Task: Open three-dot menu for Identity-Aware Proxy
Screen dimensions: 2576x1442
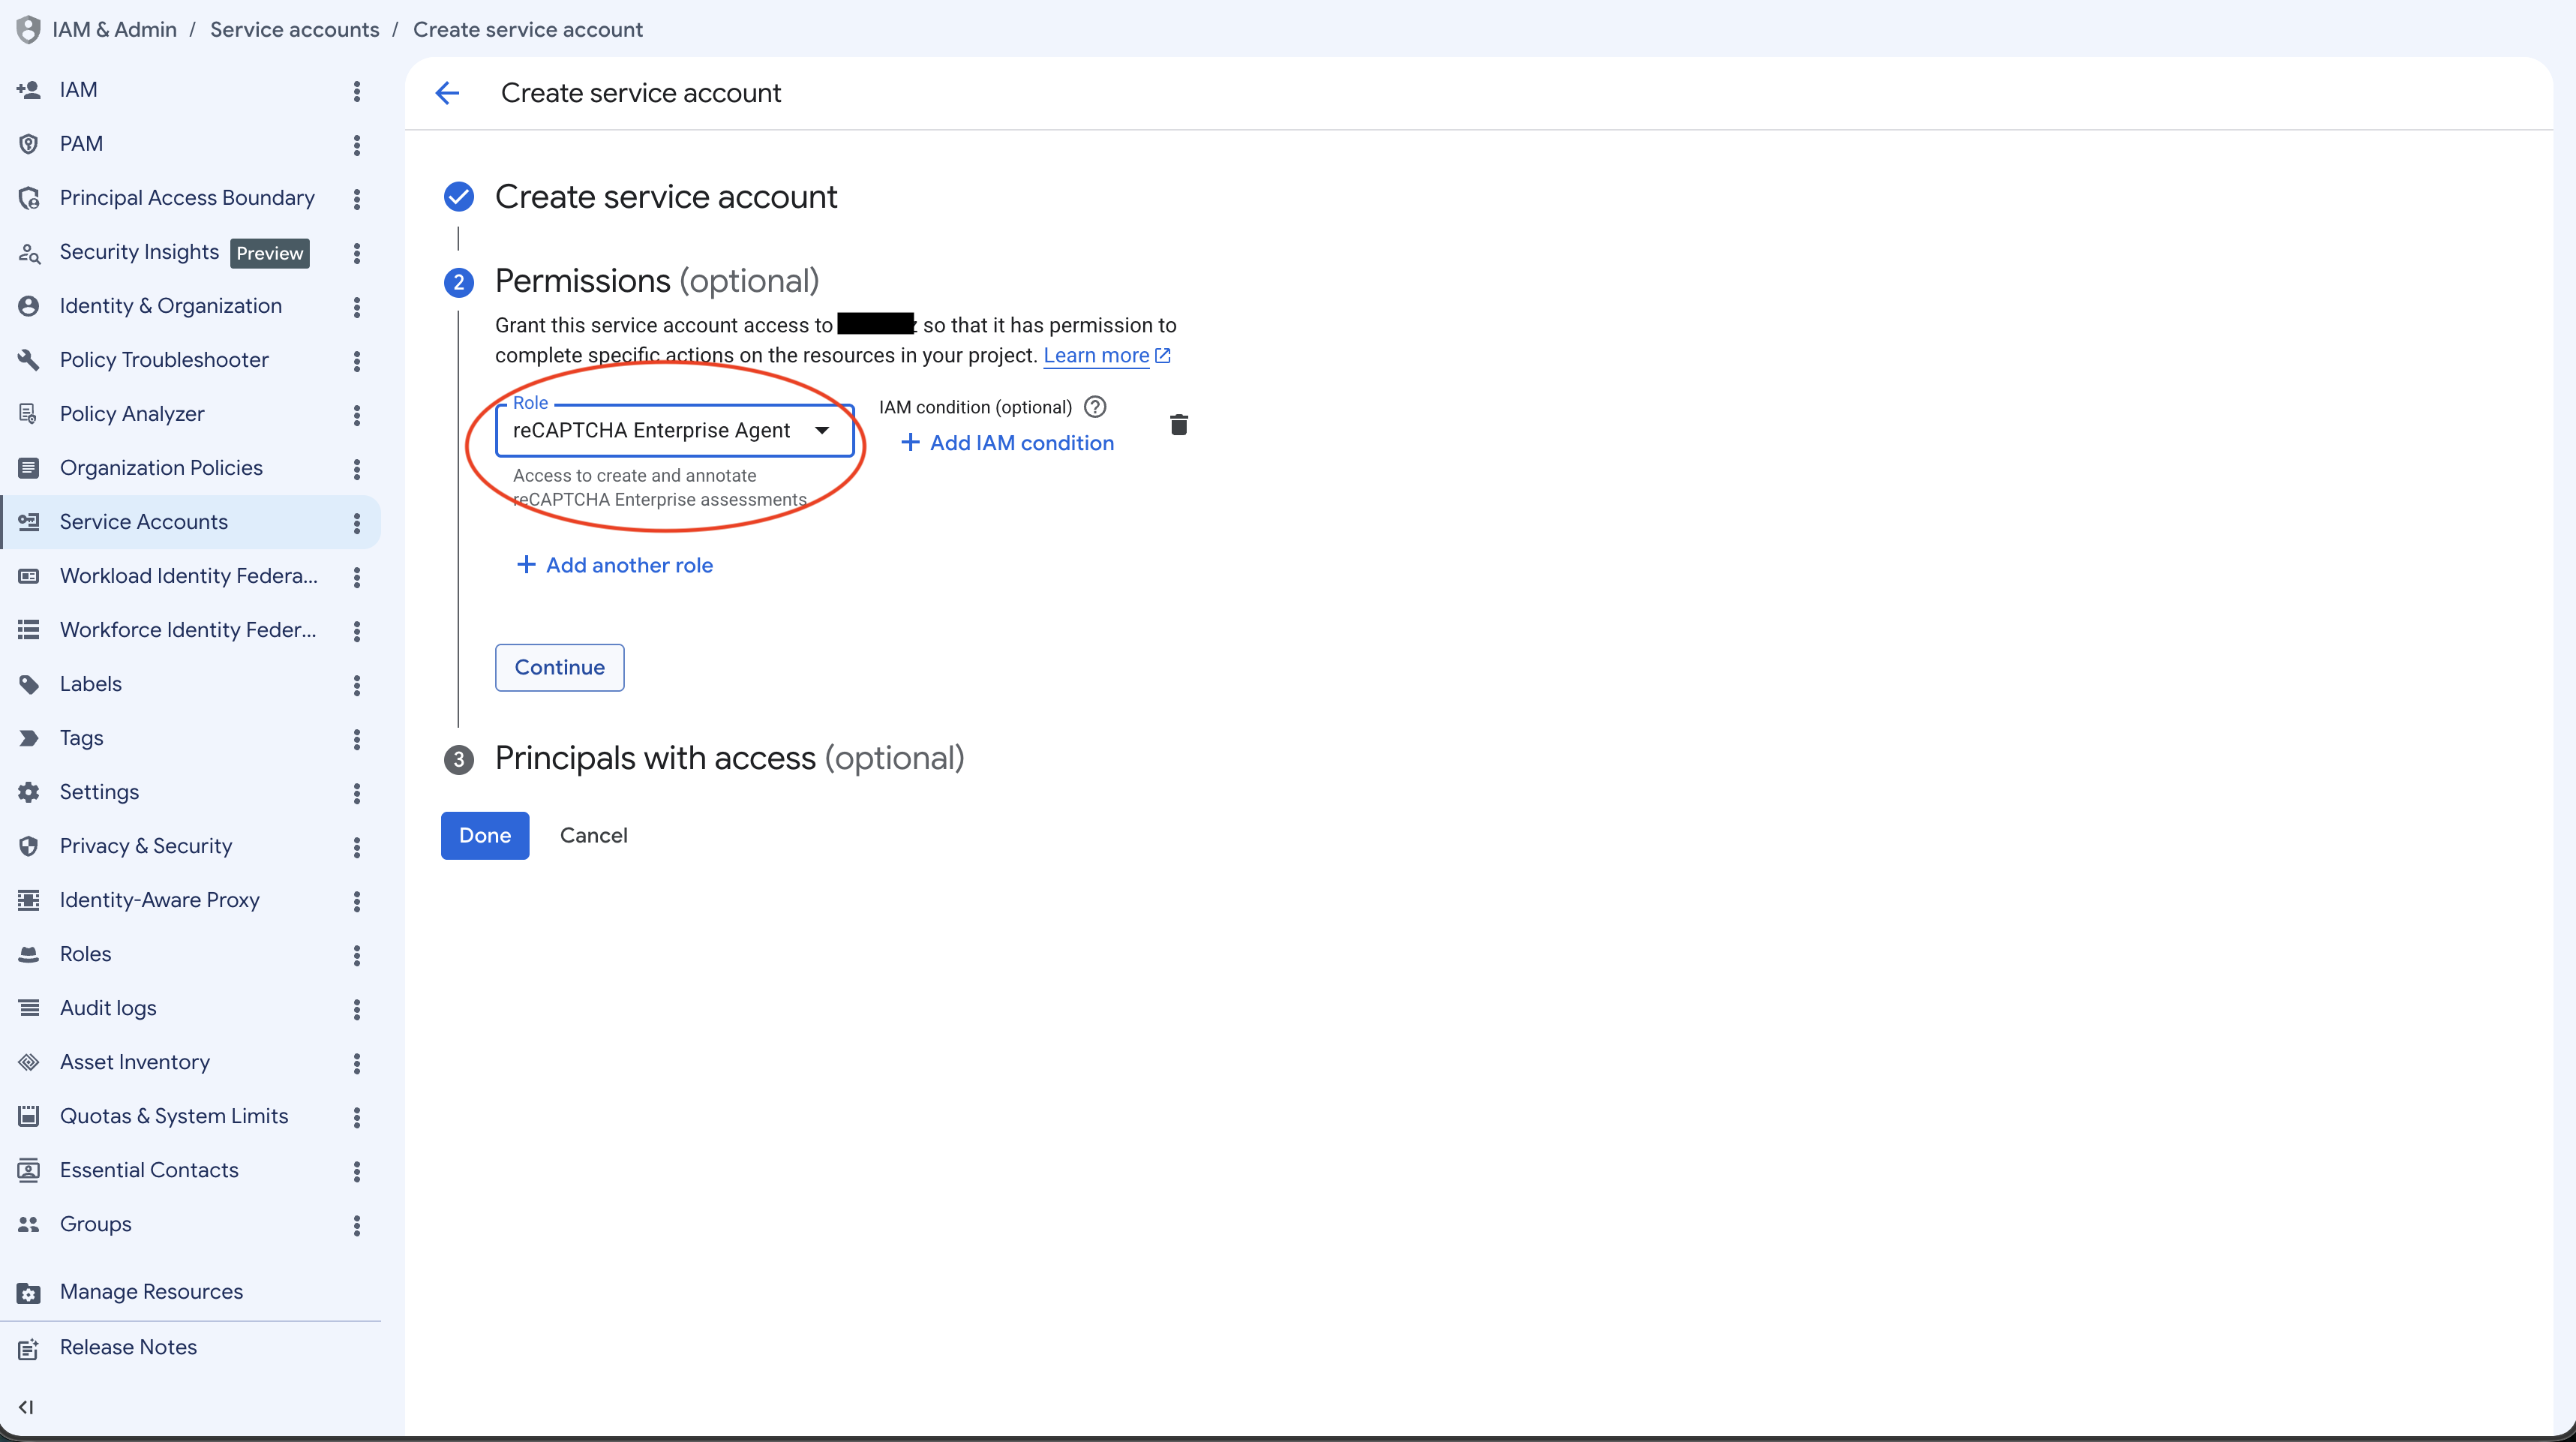Action: pos(357,901)
